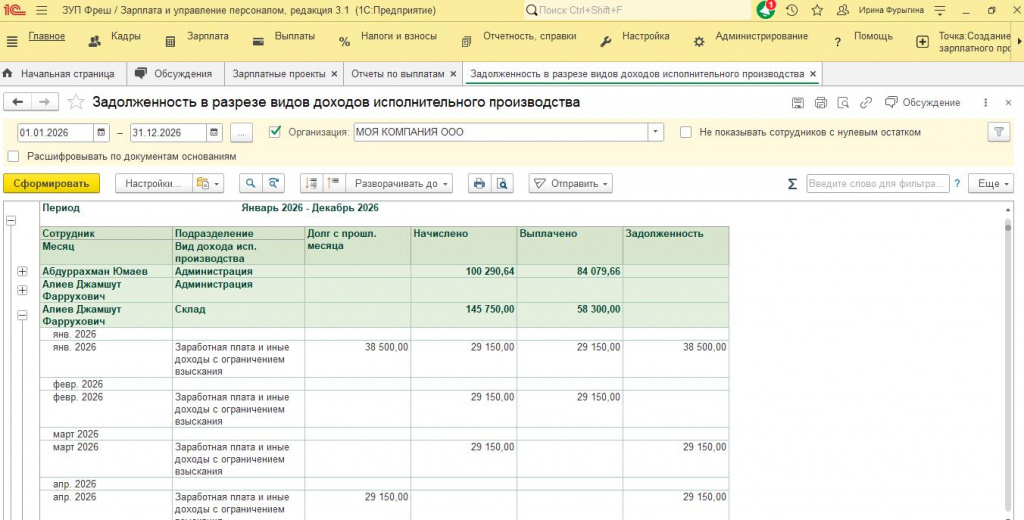Open the title bar service settings icon
Viewport: 1024px width, 520px height.
click(x=940, y=10)
